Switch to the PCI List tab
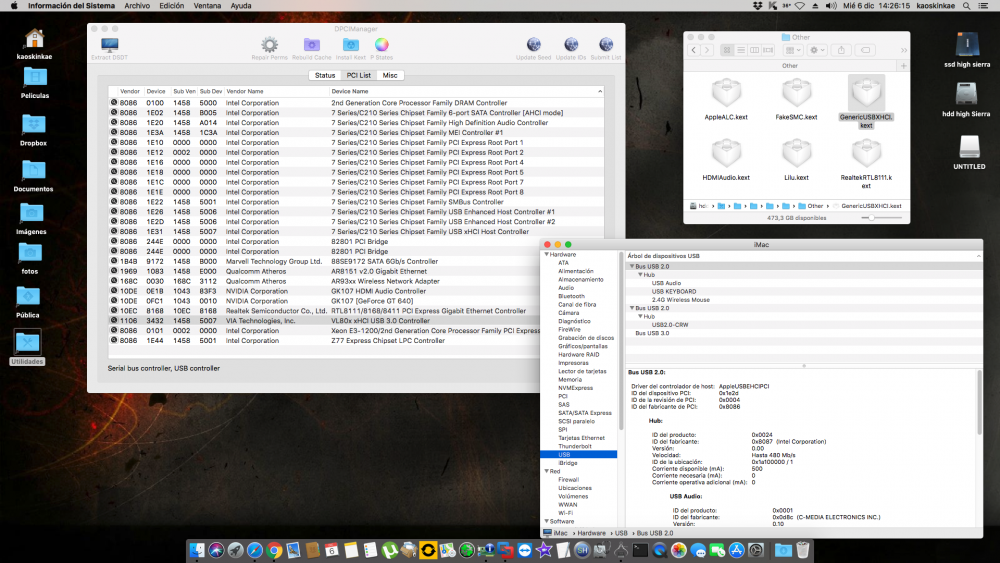Viewport: 1000px width, 563px height. coord(358,75)
